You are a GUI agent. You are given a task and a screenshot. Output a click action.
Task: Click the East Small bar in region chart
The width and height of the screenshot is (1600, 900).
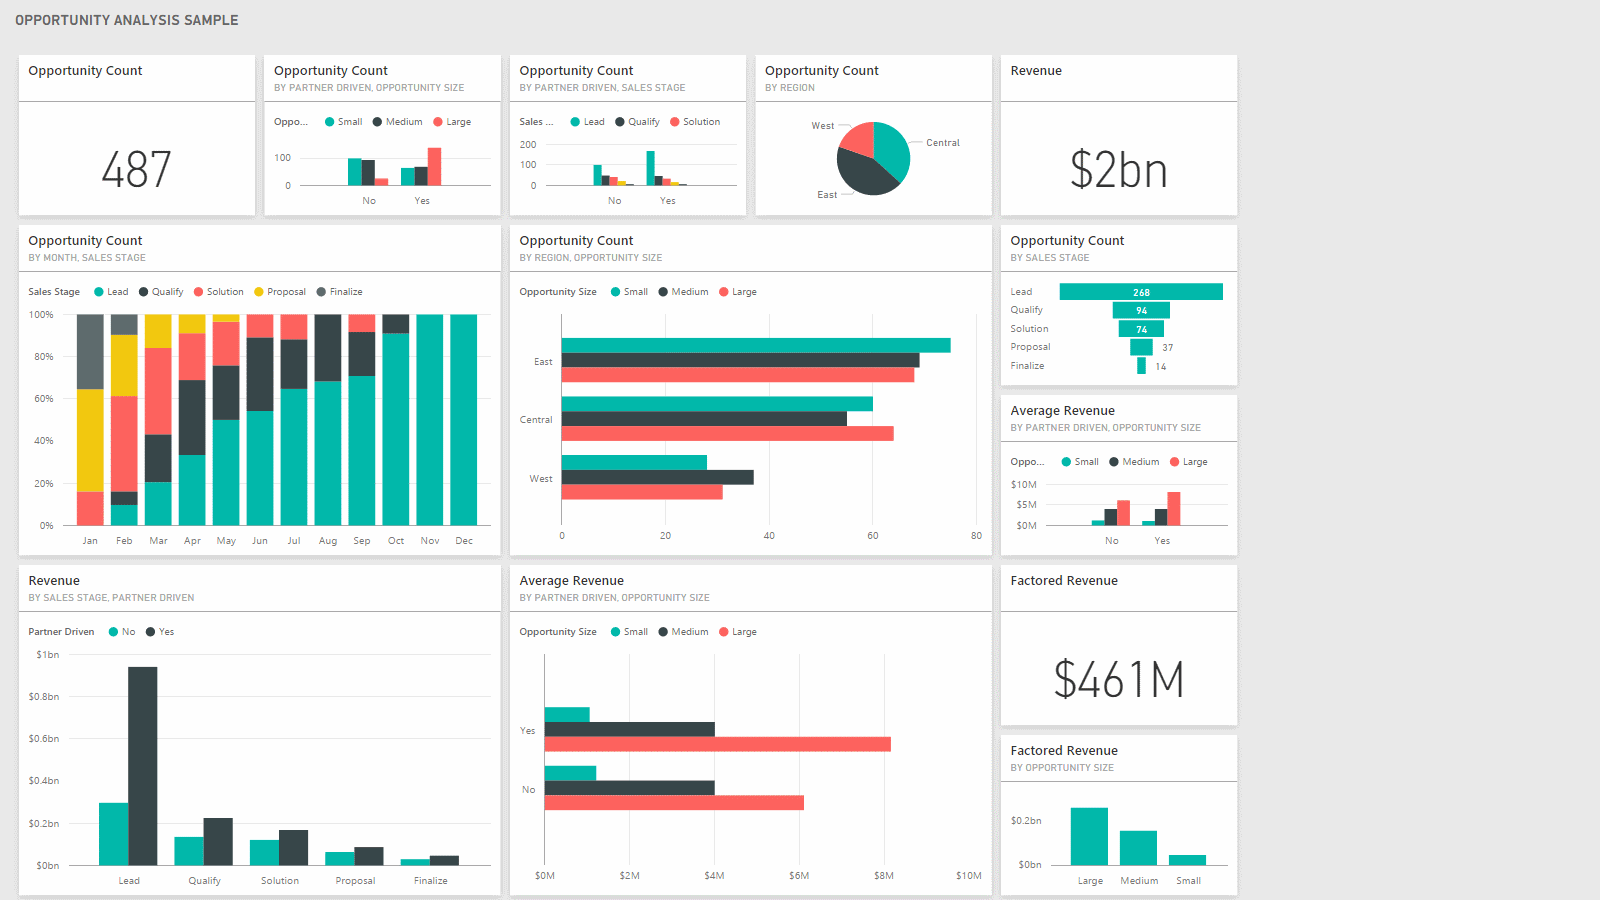coord(756,345)
